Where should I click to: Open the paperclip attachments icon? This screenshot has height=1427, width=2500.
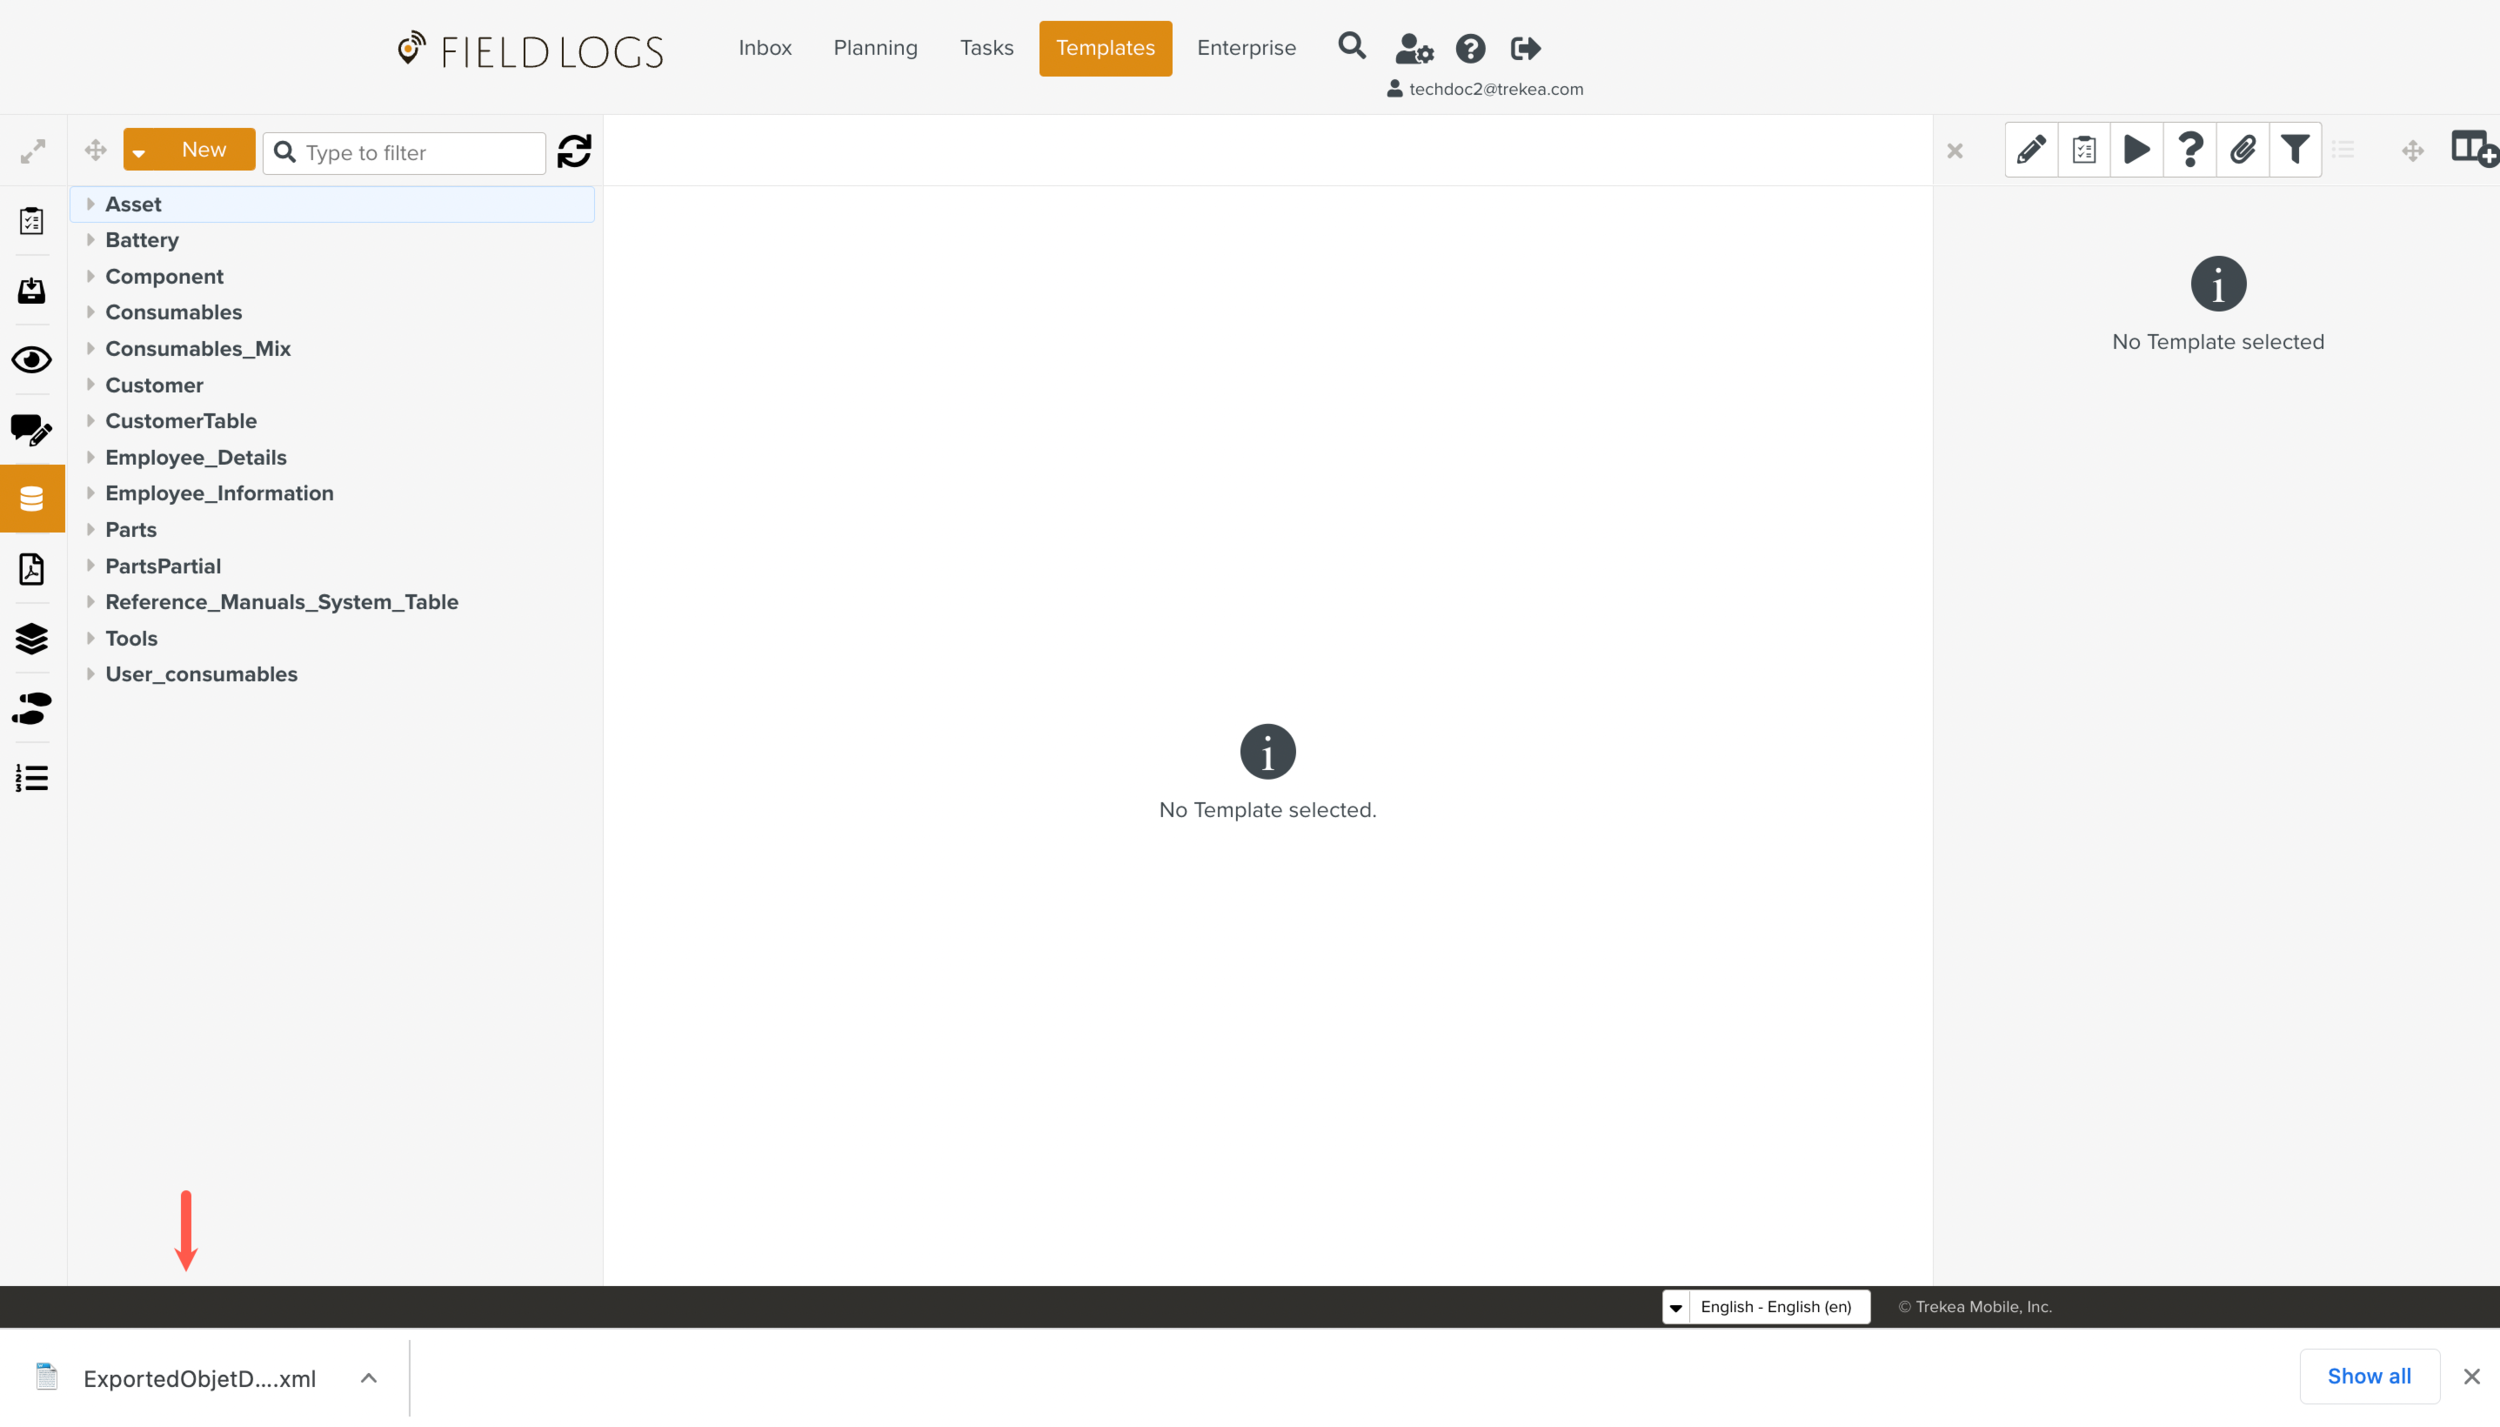(2243, 150)
